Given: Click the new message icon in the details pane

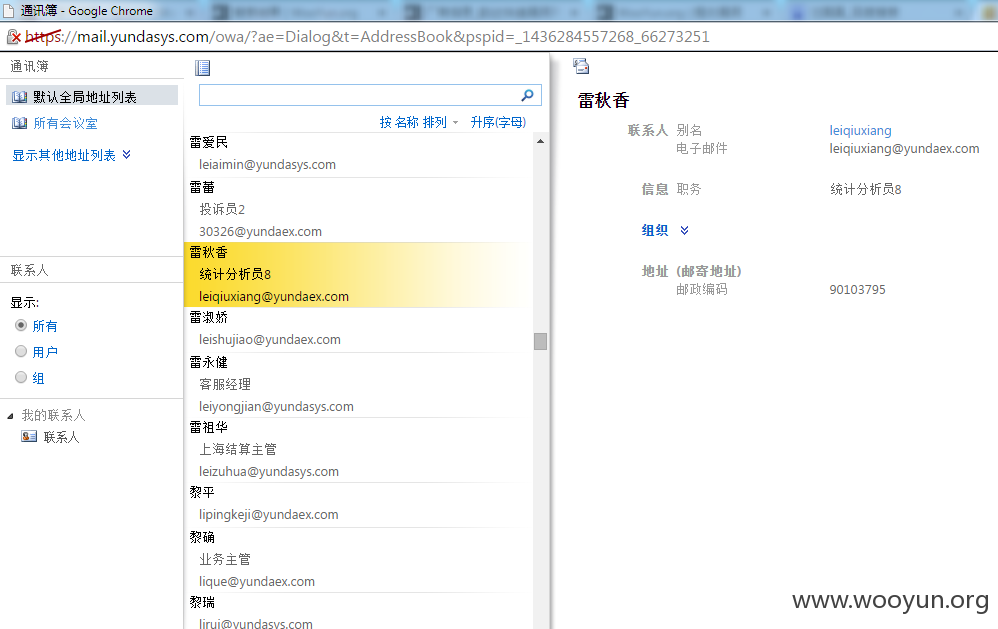Looking at the screenshot, I should click(581, 66).
